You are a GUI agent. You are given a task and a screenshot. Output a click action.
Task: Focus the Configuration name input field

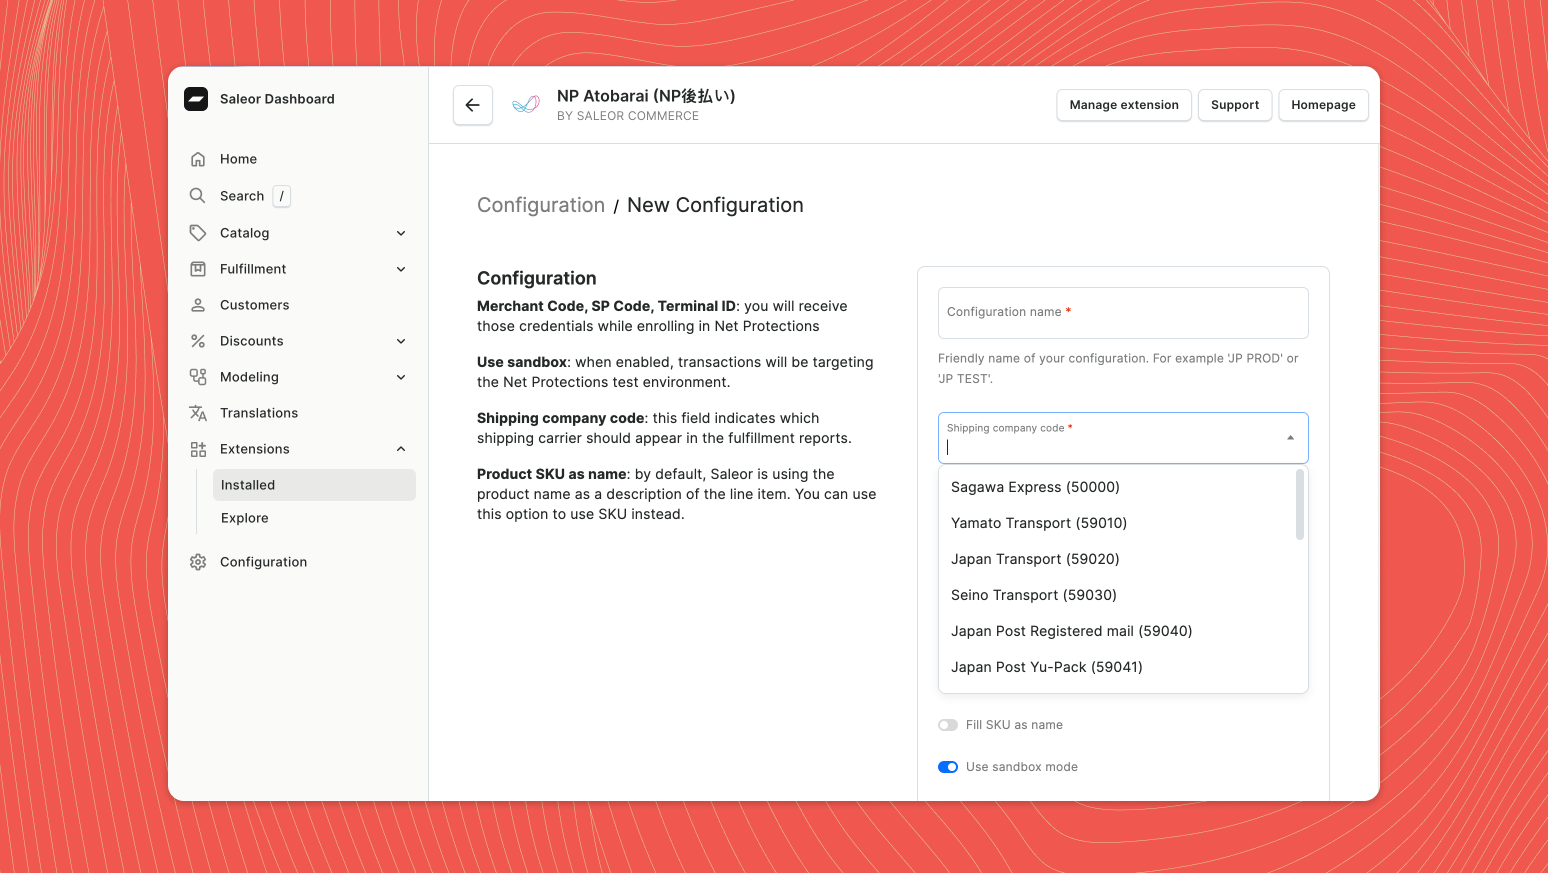pyautogui.click(x=1122, y=313)
